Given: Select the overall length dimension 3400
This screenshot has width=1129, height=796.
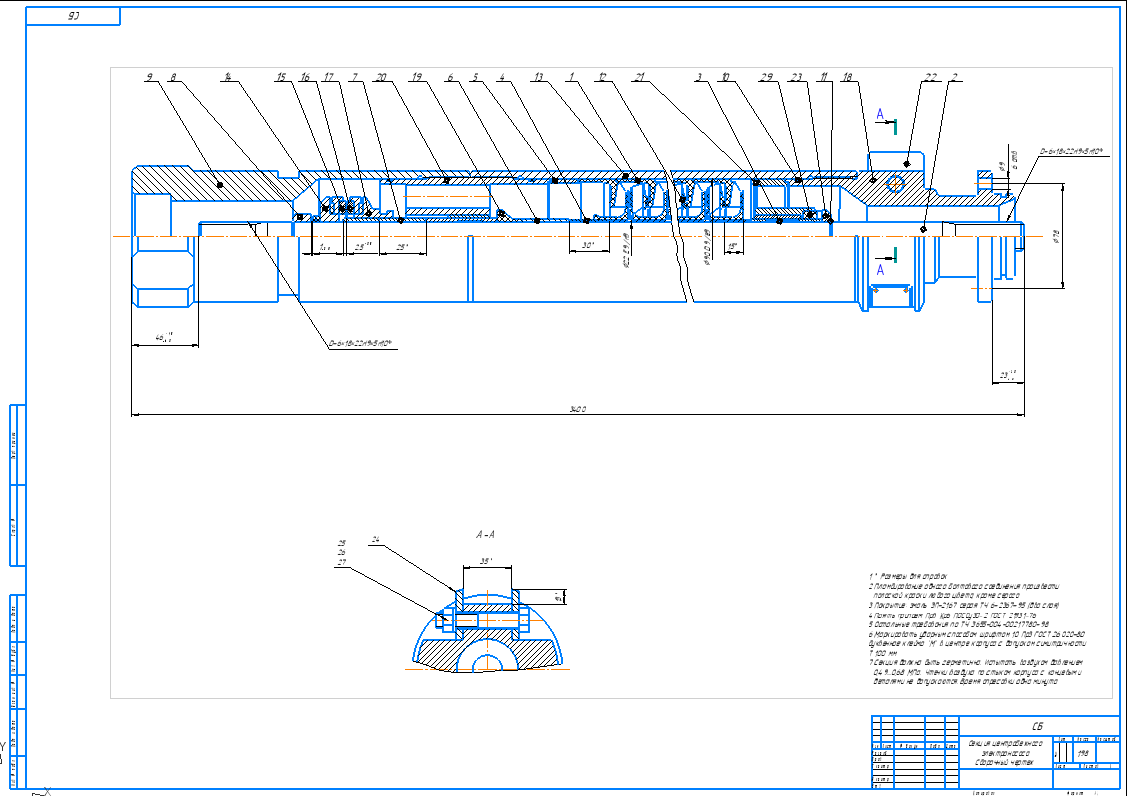Looking at the screenshot, I should [577, 409].
